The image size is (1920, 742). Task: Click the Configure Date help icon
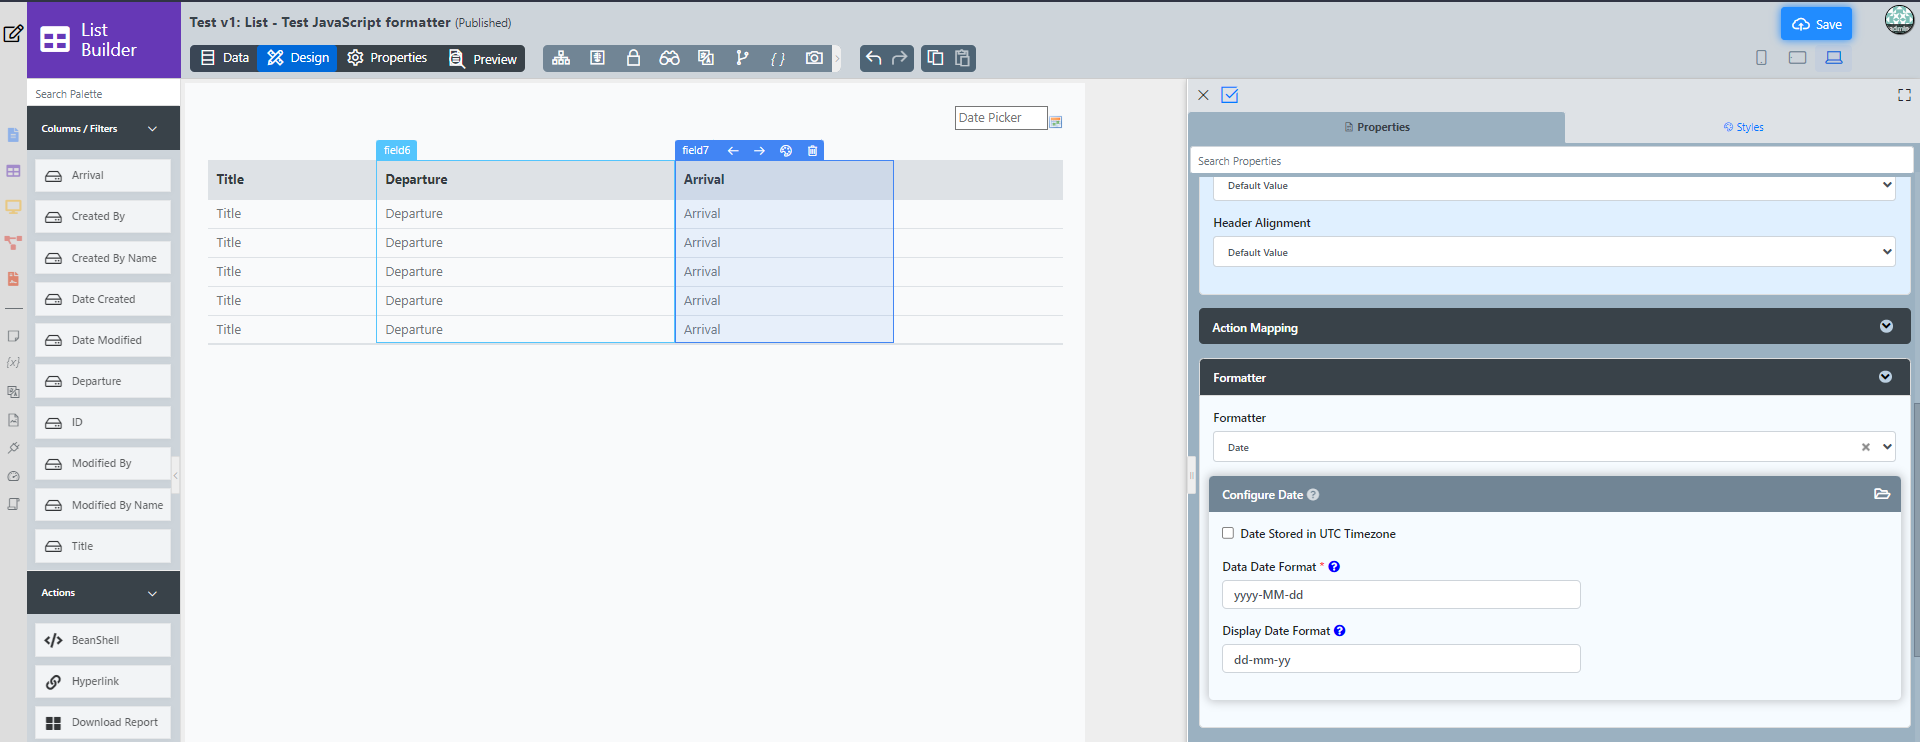point(1313,495)
